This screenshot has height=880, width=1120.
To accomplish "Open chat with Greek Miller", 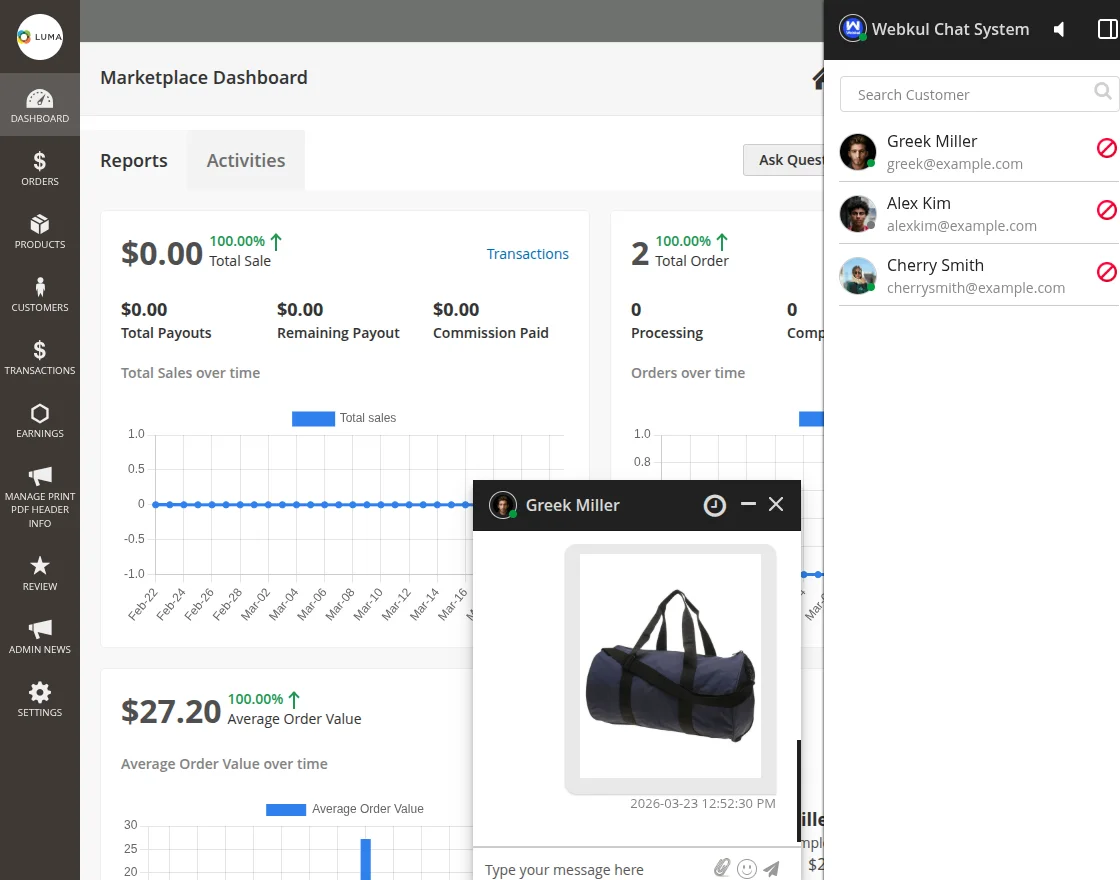I will tap(968, 151).
